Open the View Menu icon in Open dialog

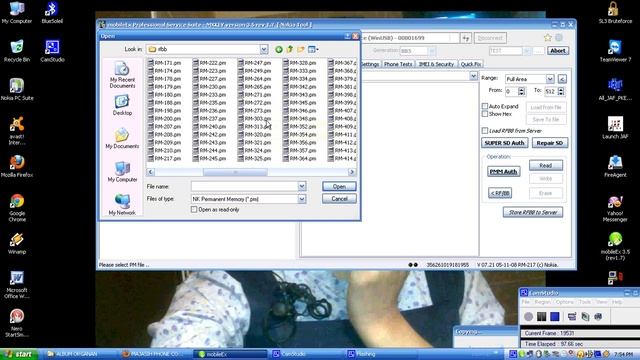[313, 49]
